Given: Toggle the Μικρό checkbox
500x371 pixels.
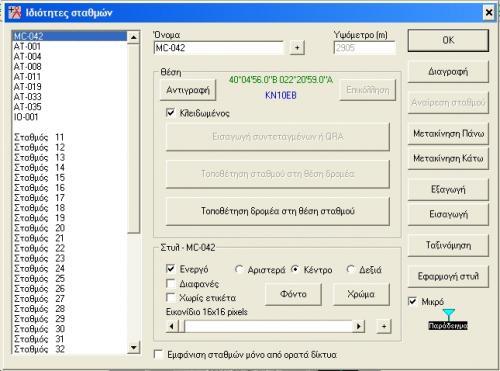Looking at the screenshot, I should [413, 301].
